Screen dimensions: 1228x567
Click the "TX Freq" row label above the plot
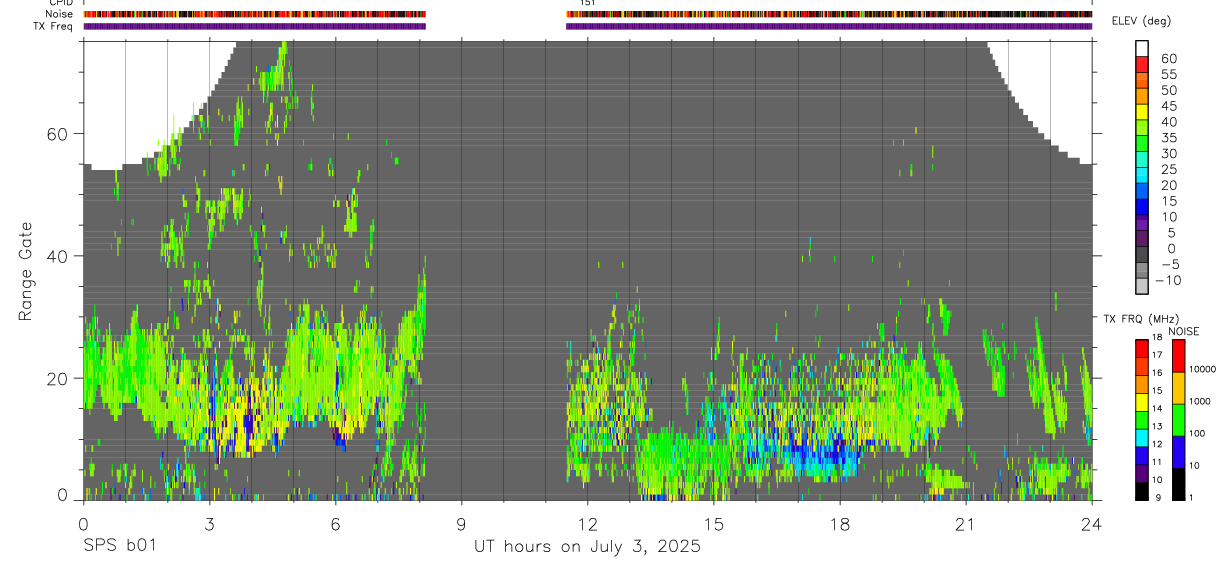tap(54, 26)
